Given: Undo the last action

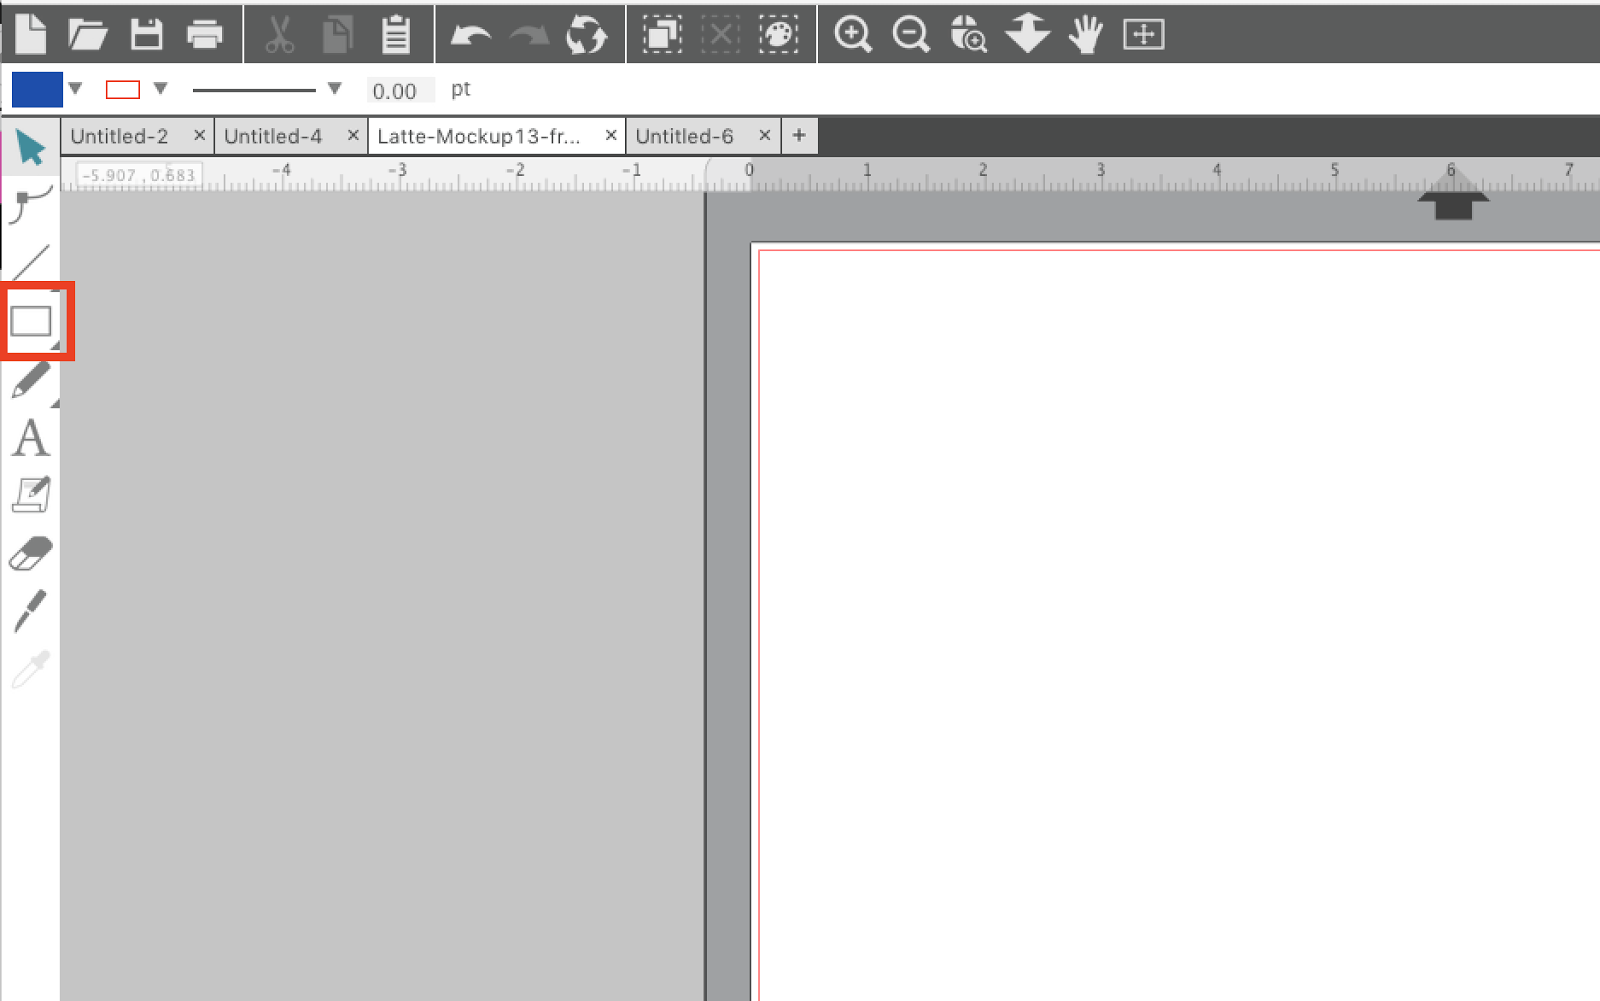Looking at the screenshot, I should pos(469,33).
